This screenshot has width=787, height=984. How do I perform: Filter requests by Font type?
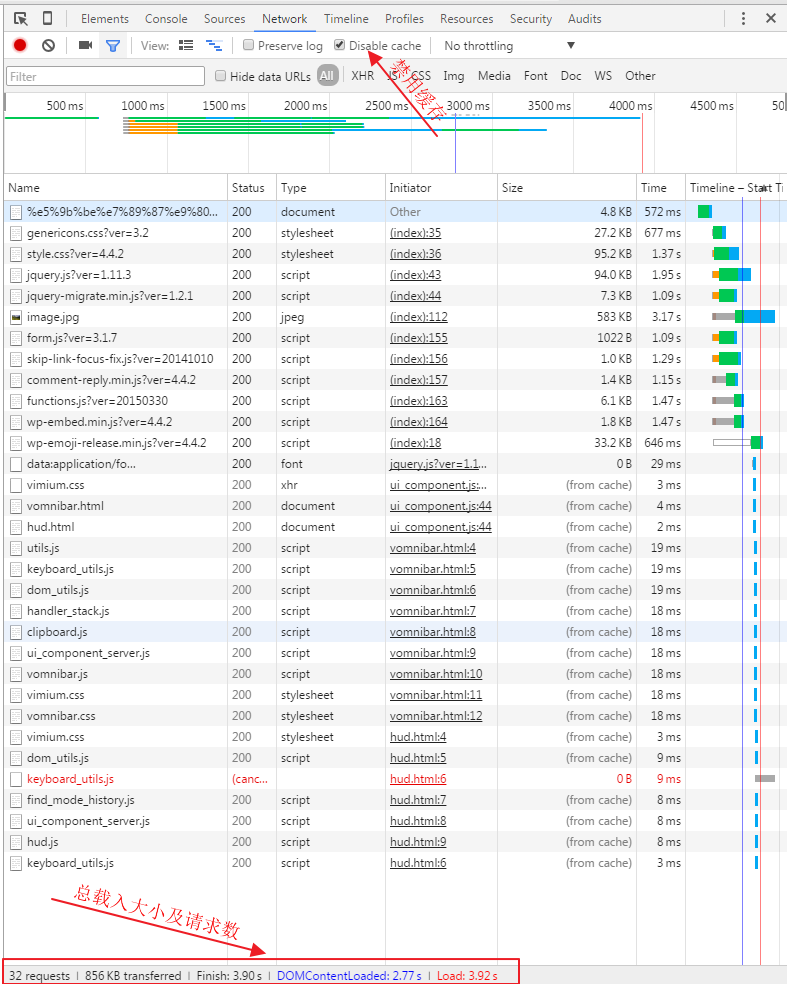click(x=535, y=76)
